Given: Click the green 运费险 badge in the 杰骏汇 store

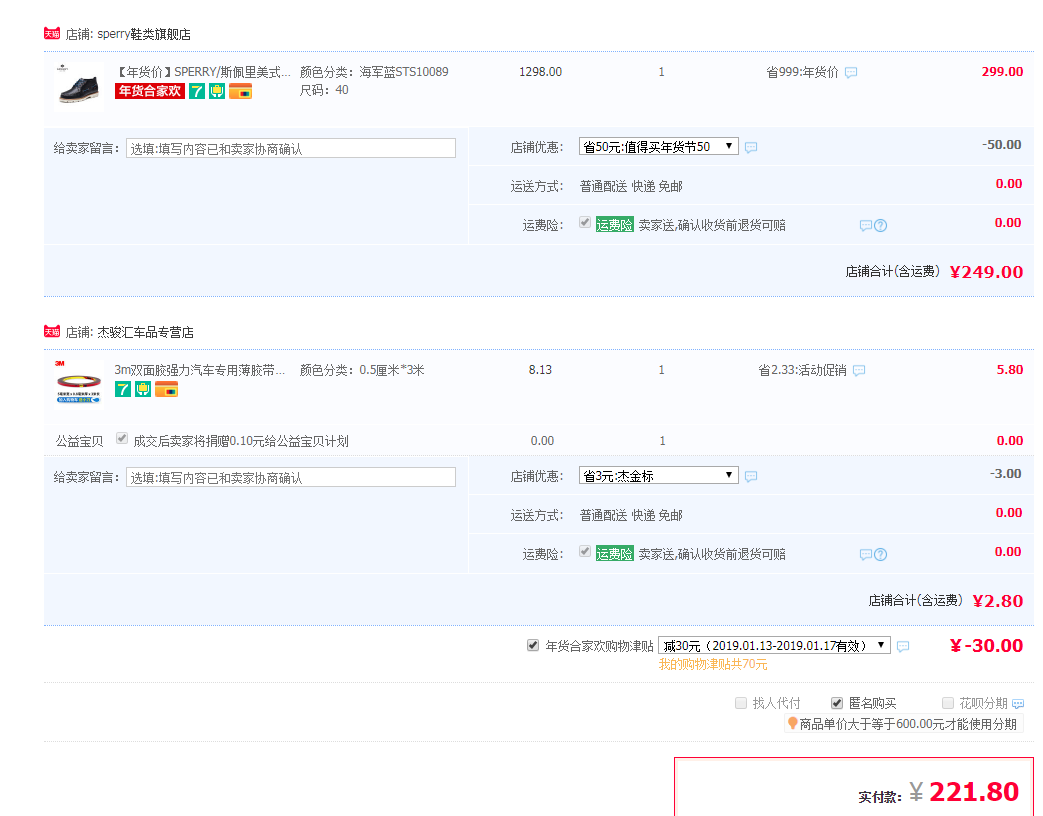Looking at the screenshot, I should (614, 554).
